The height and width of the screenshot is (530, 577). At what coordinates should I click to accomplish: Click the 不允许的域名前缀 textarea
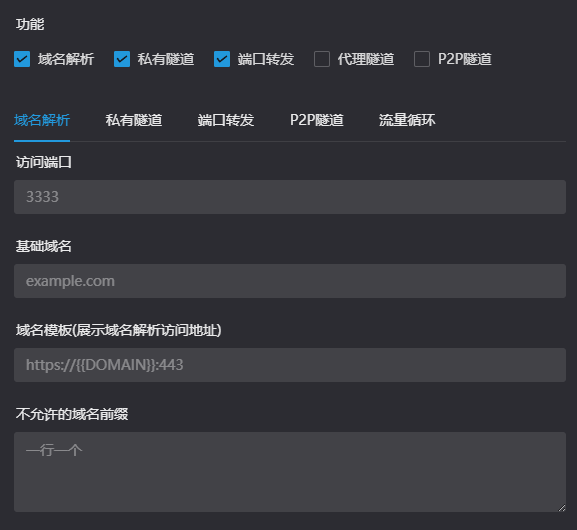point(290,472)
